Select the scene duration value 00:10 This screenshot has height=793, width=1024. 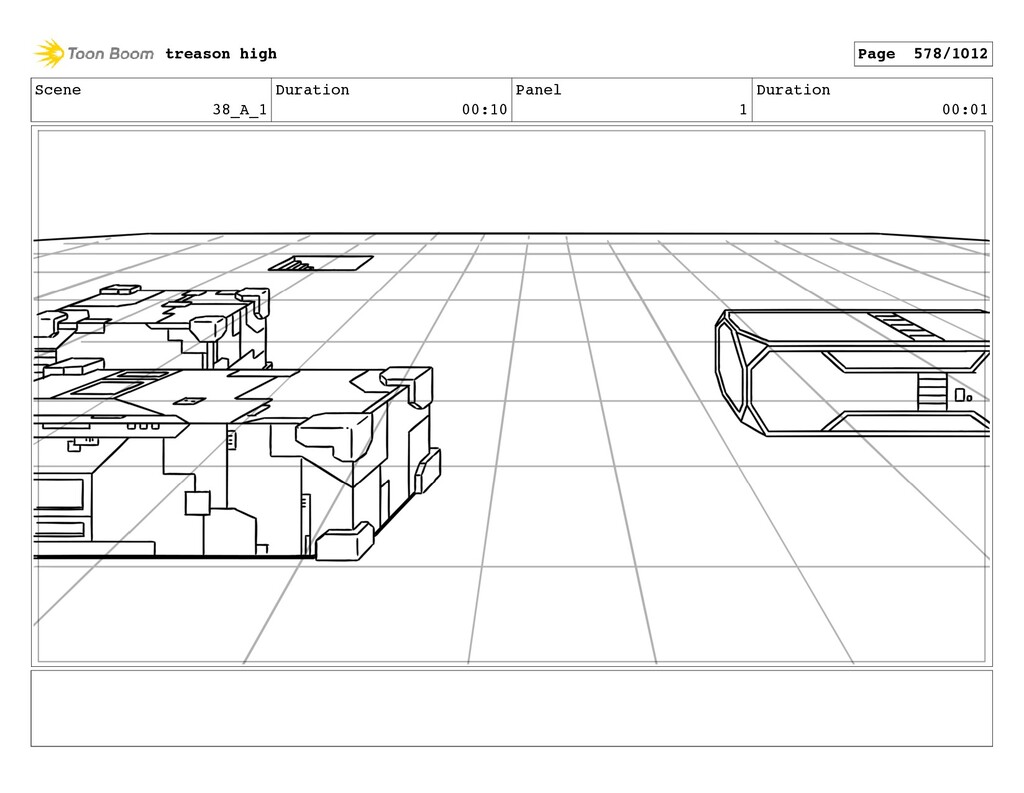485,110
